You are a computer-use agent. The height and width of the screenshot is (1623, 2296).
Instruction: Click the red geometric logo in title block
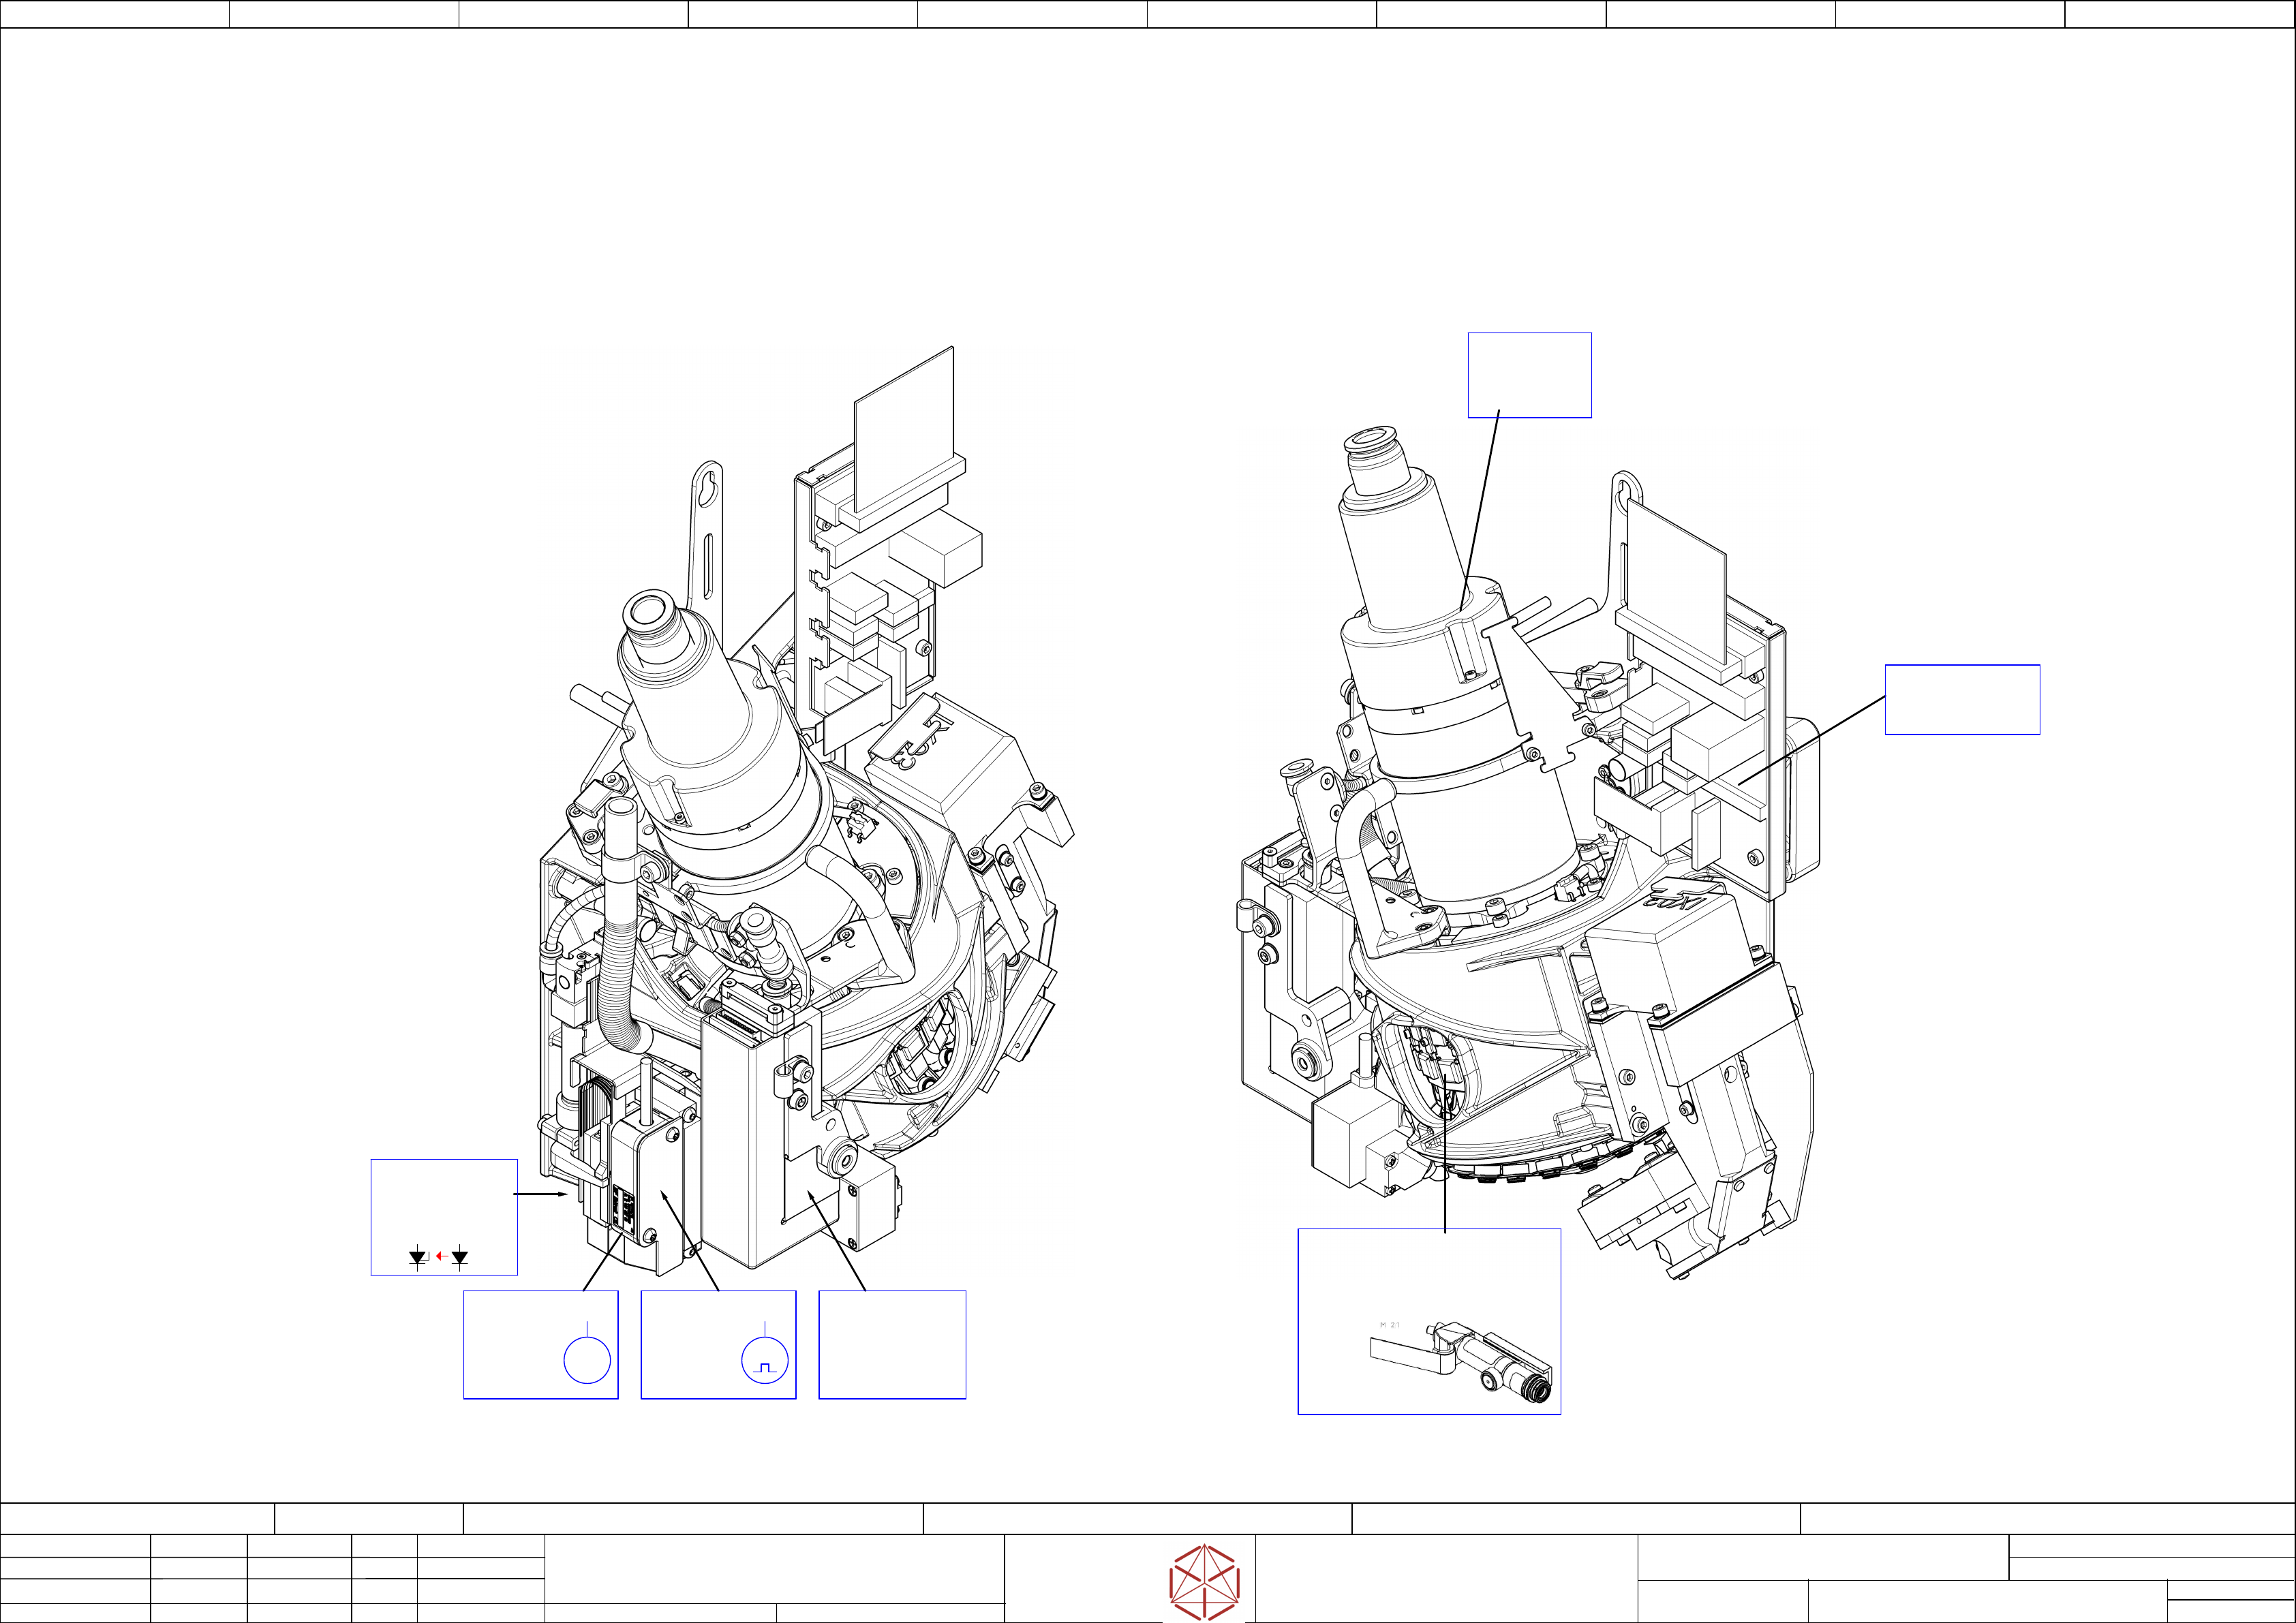click(1204, 1581)
